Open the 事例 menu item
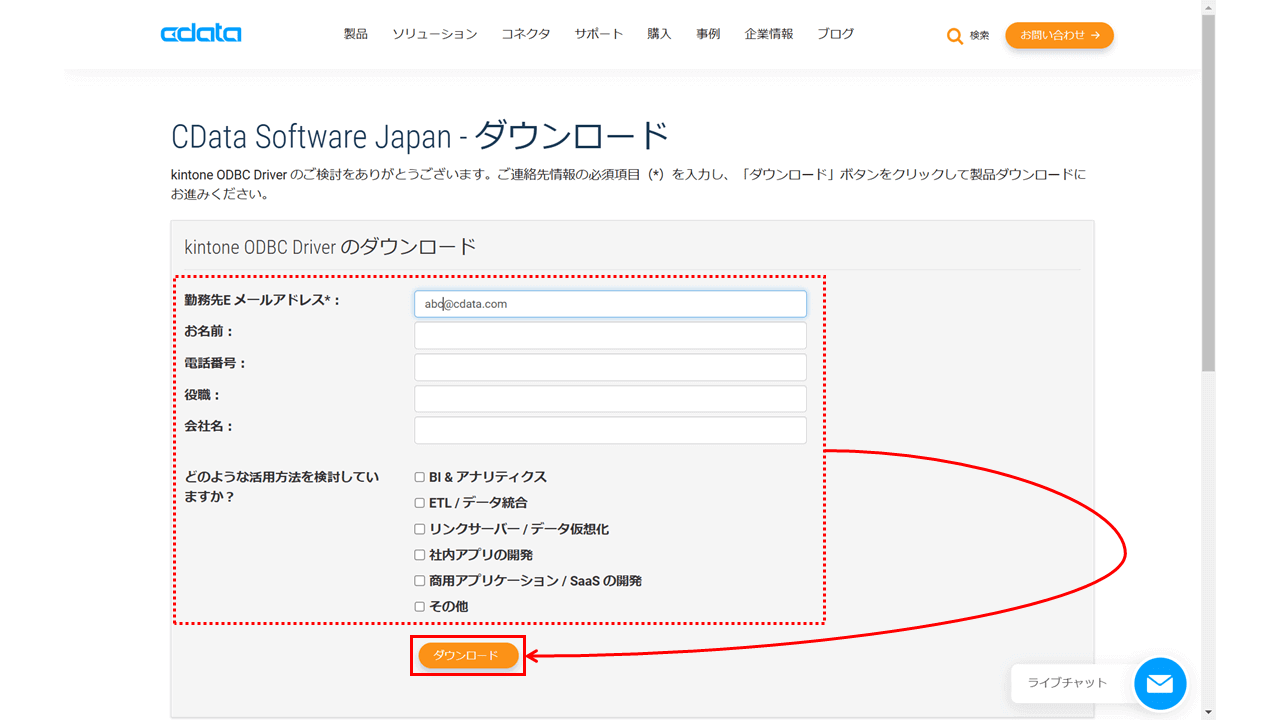The width and height of the screenshot is (1280, 720). coord(709,34)
